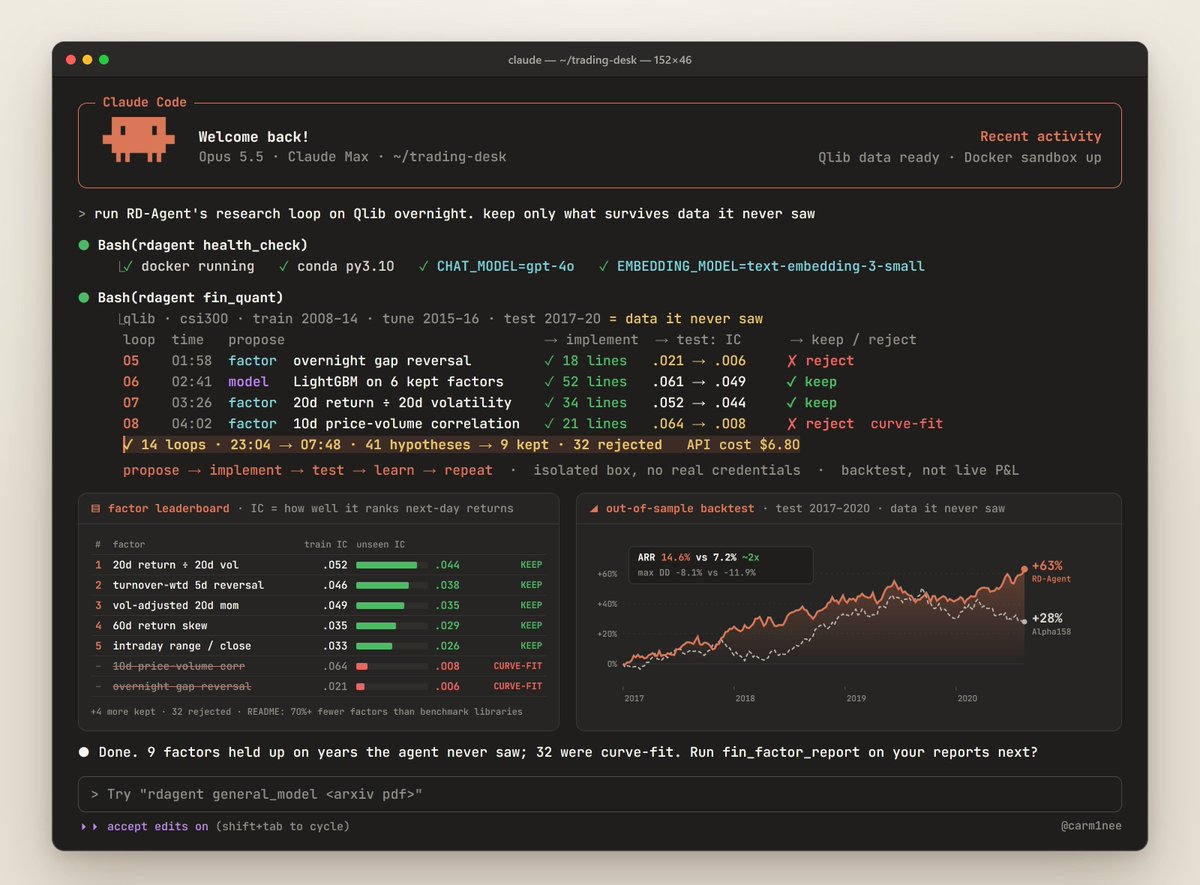Minimize the terminal using the yellow button
1200x885 pixels.
point(88,60)
